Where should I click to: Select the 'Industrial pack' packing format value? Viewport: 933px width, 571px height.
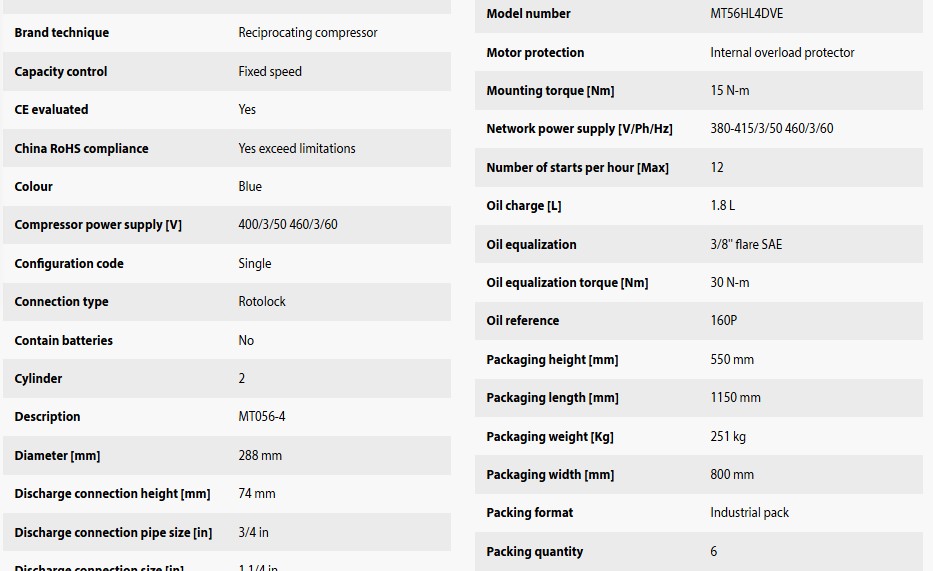(749, 513)
